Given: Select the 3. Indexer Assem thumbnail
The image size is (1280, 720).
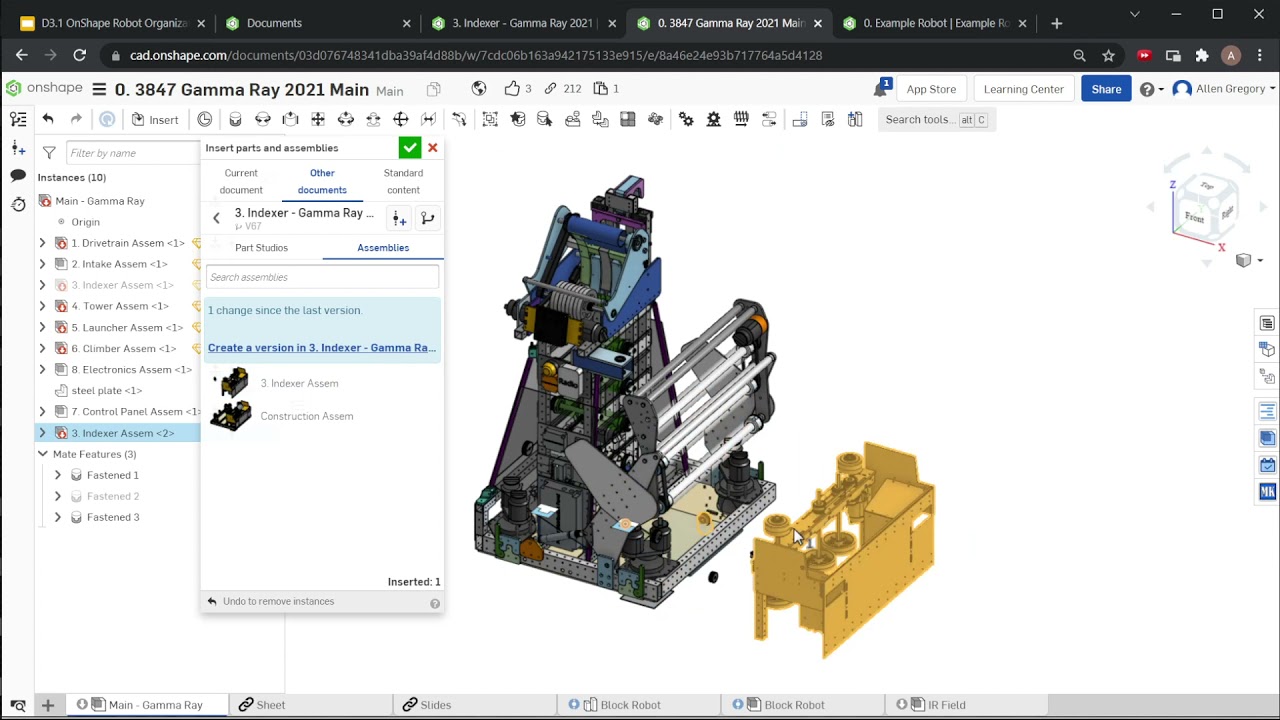Looking at the screenshot, I should tap(233, 383).
